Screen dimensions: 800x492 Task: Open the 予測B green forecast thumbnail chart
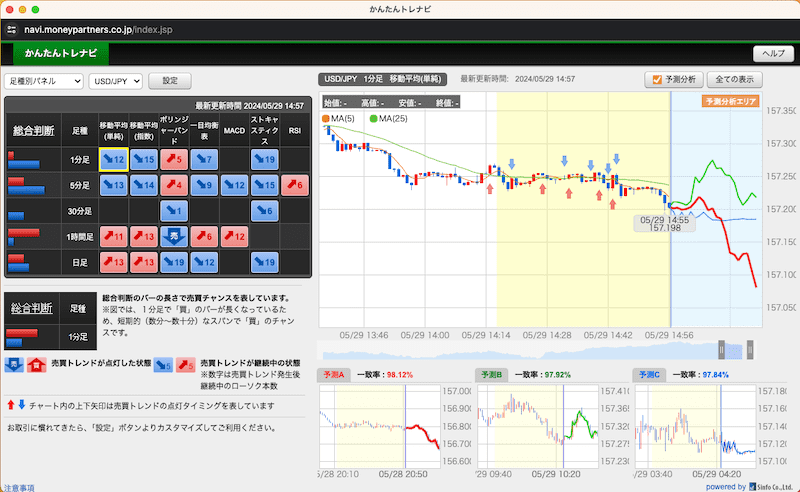click(538, 426)
